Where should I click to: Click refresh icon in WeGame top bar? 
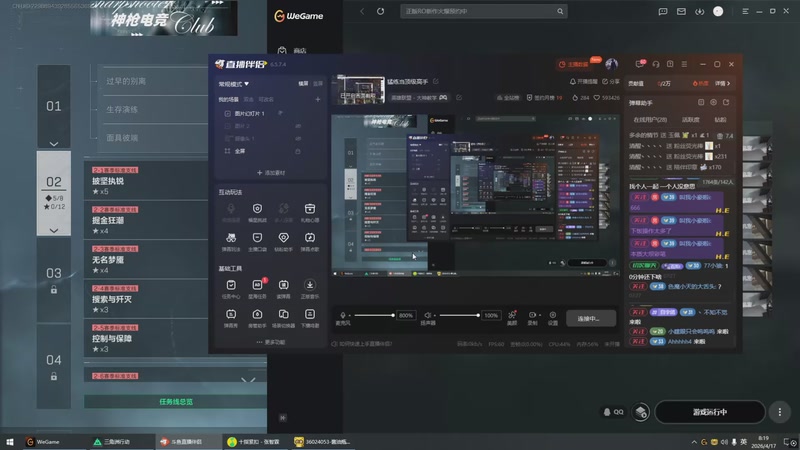(x=381, y=11)
